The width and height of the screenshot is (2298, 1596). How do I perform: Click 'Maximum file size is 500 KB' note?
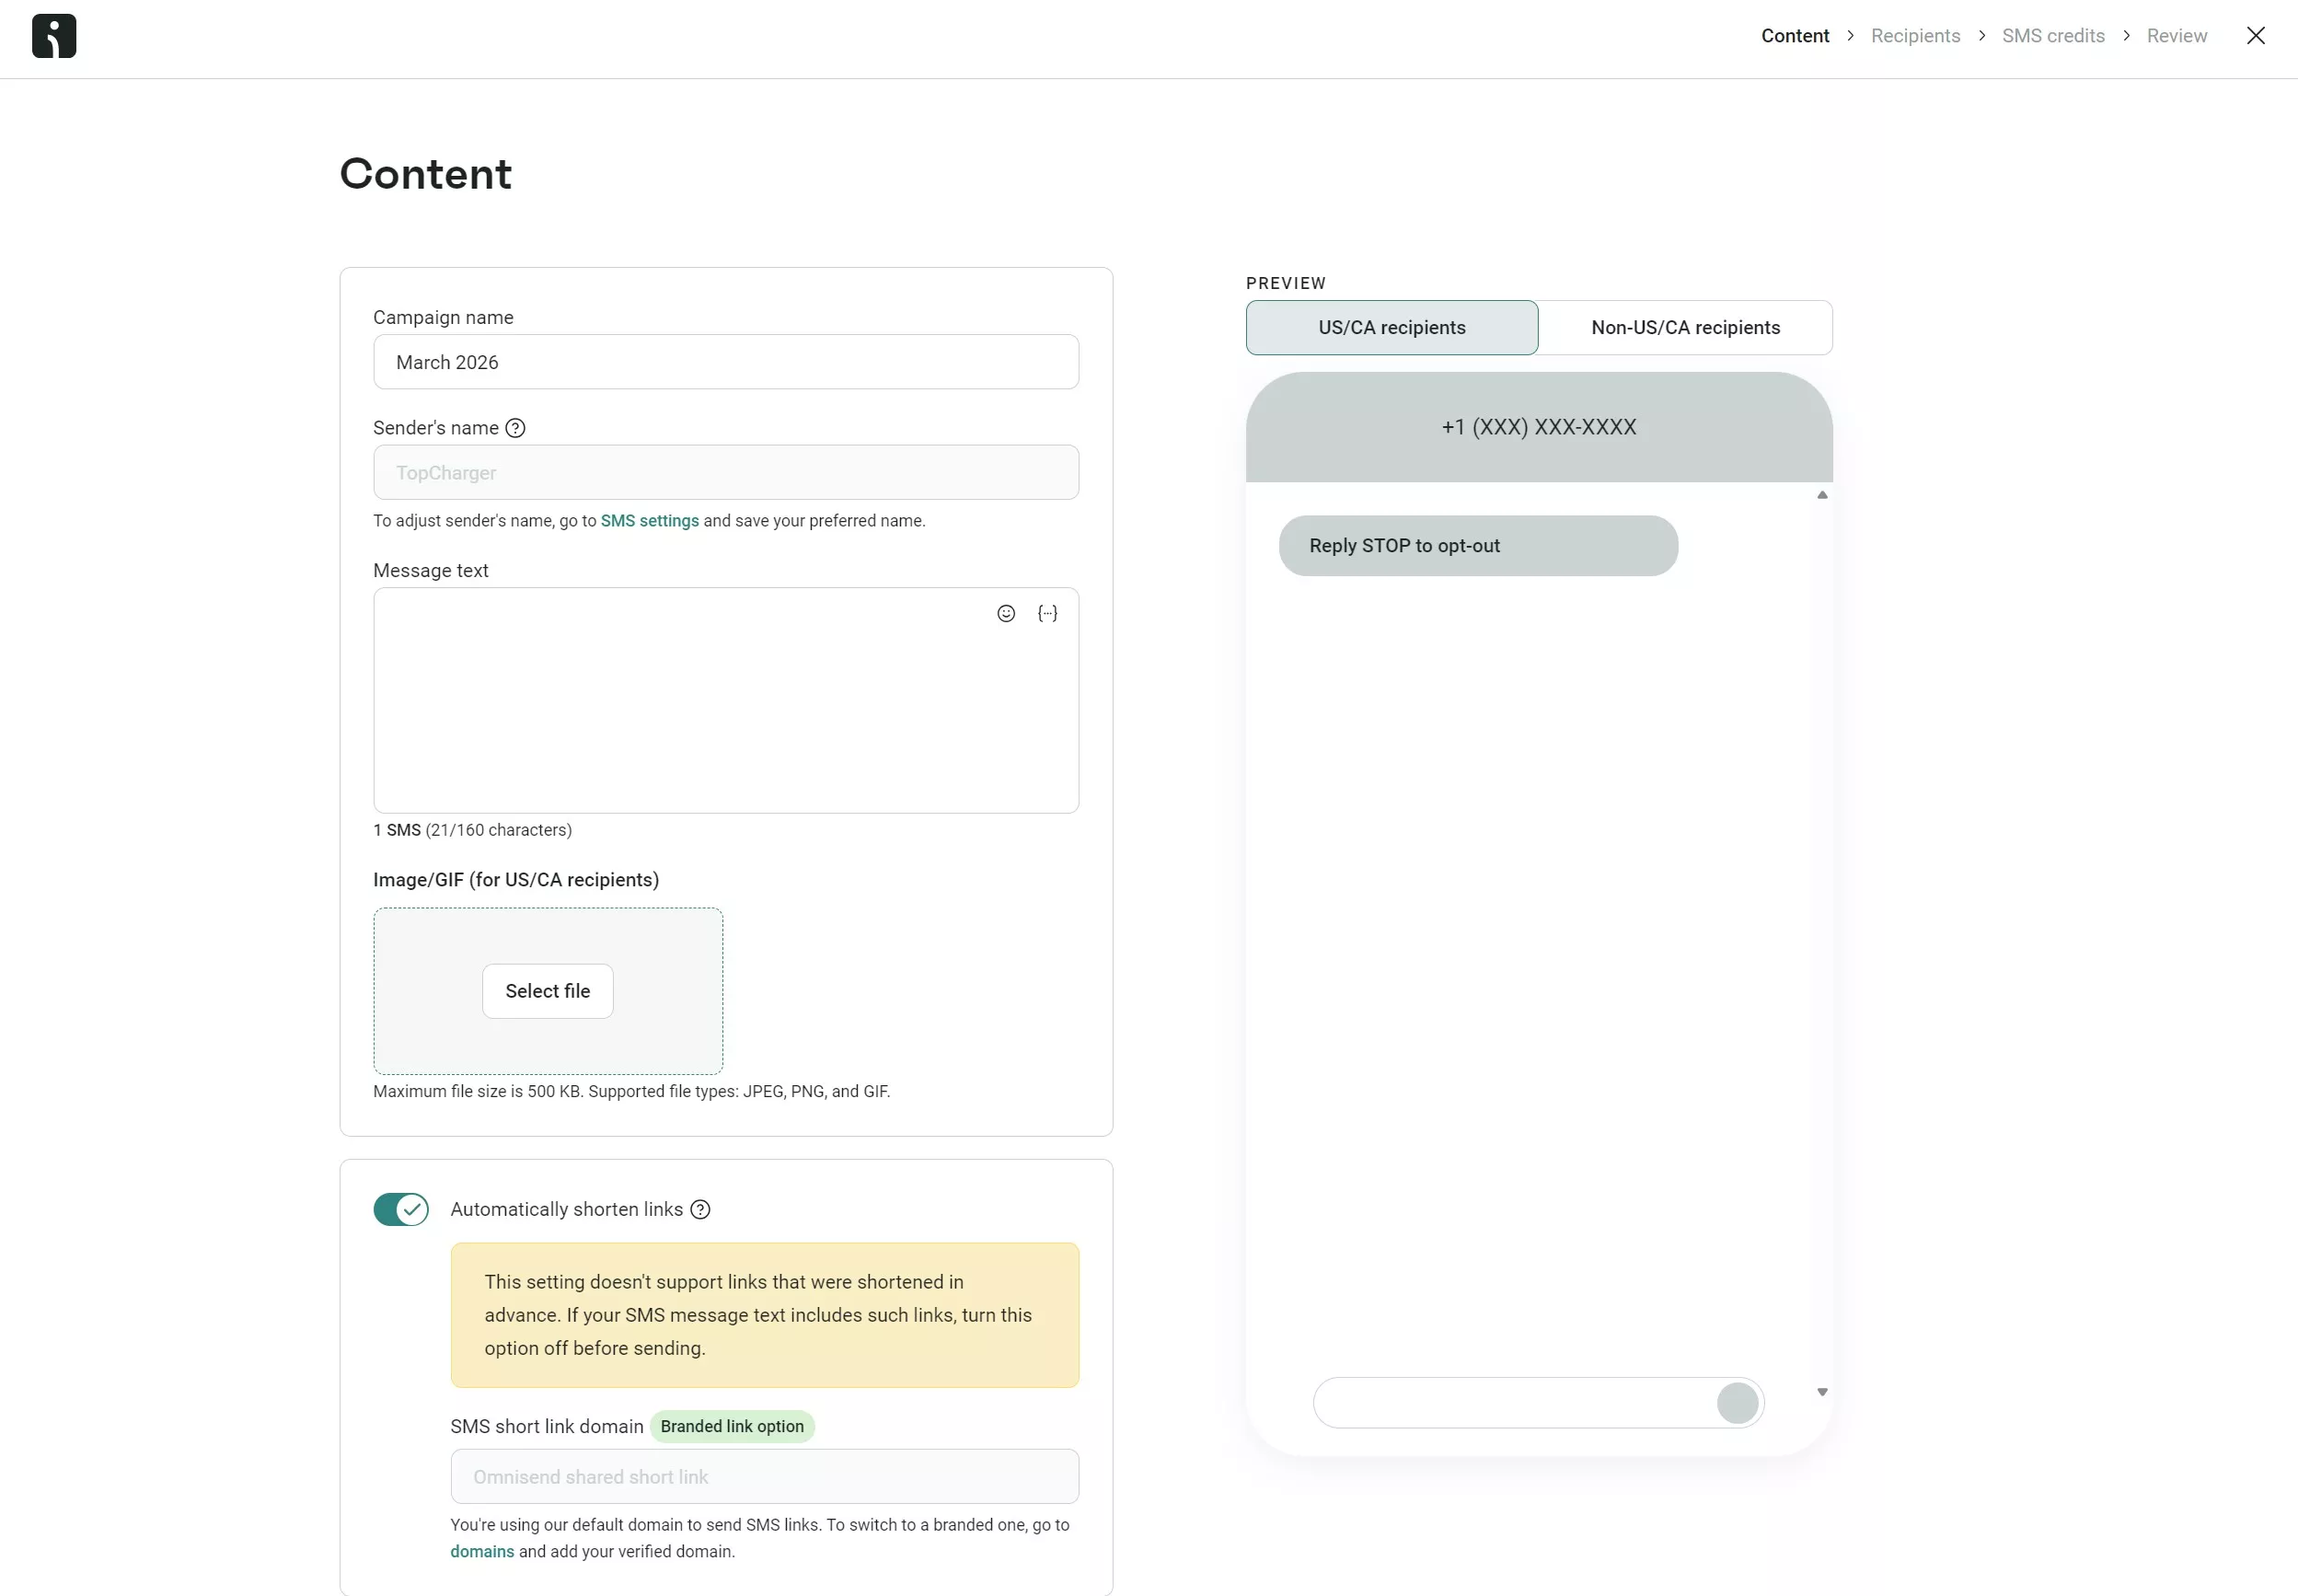pos(631,1092)
